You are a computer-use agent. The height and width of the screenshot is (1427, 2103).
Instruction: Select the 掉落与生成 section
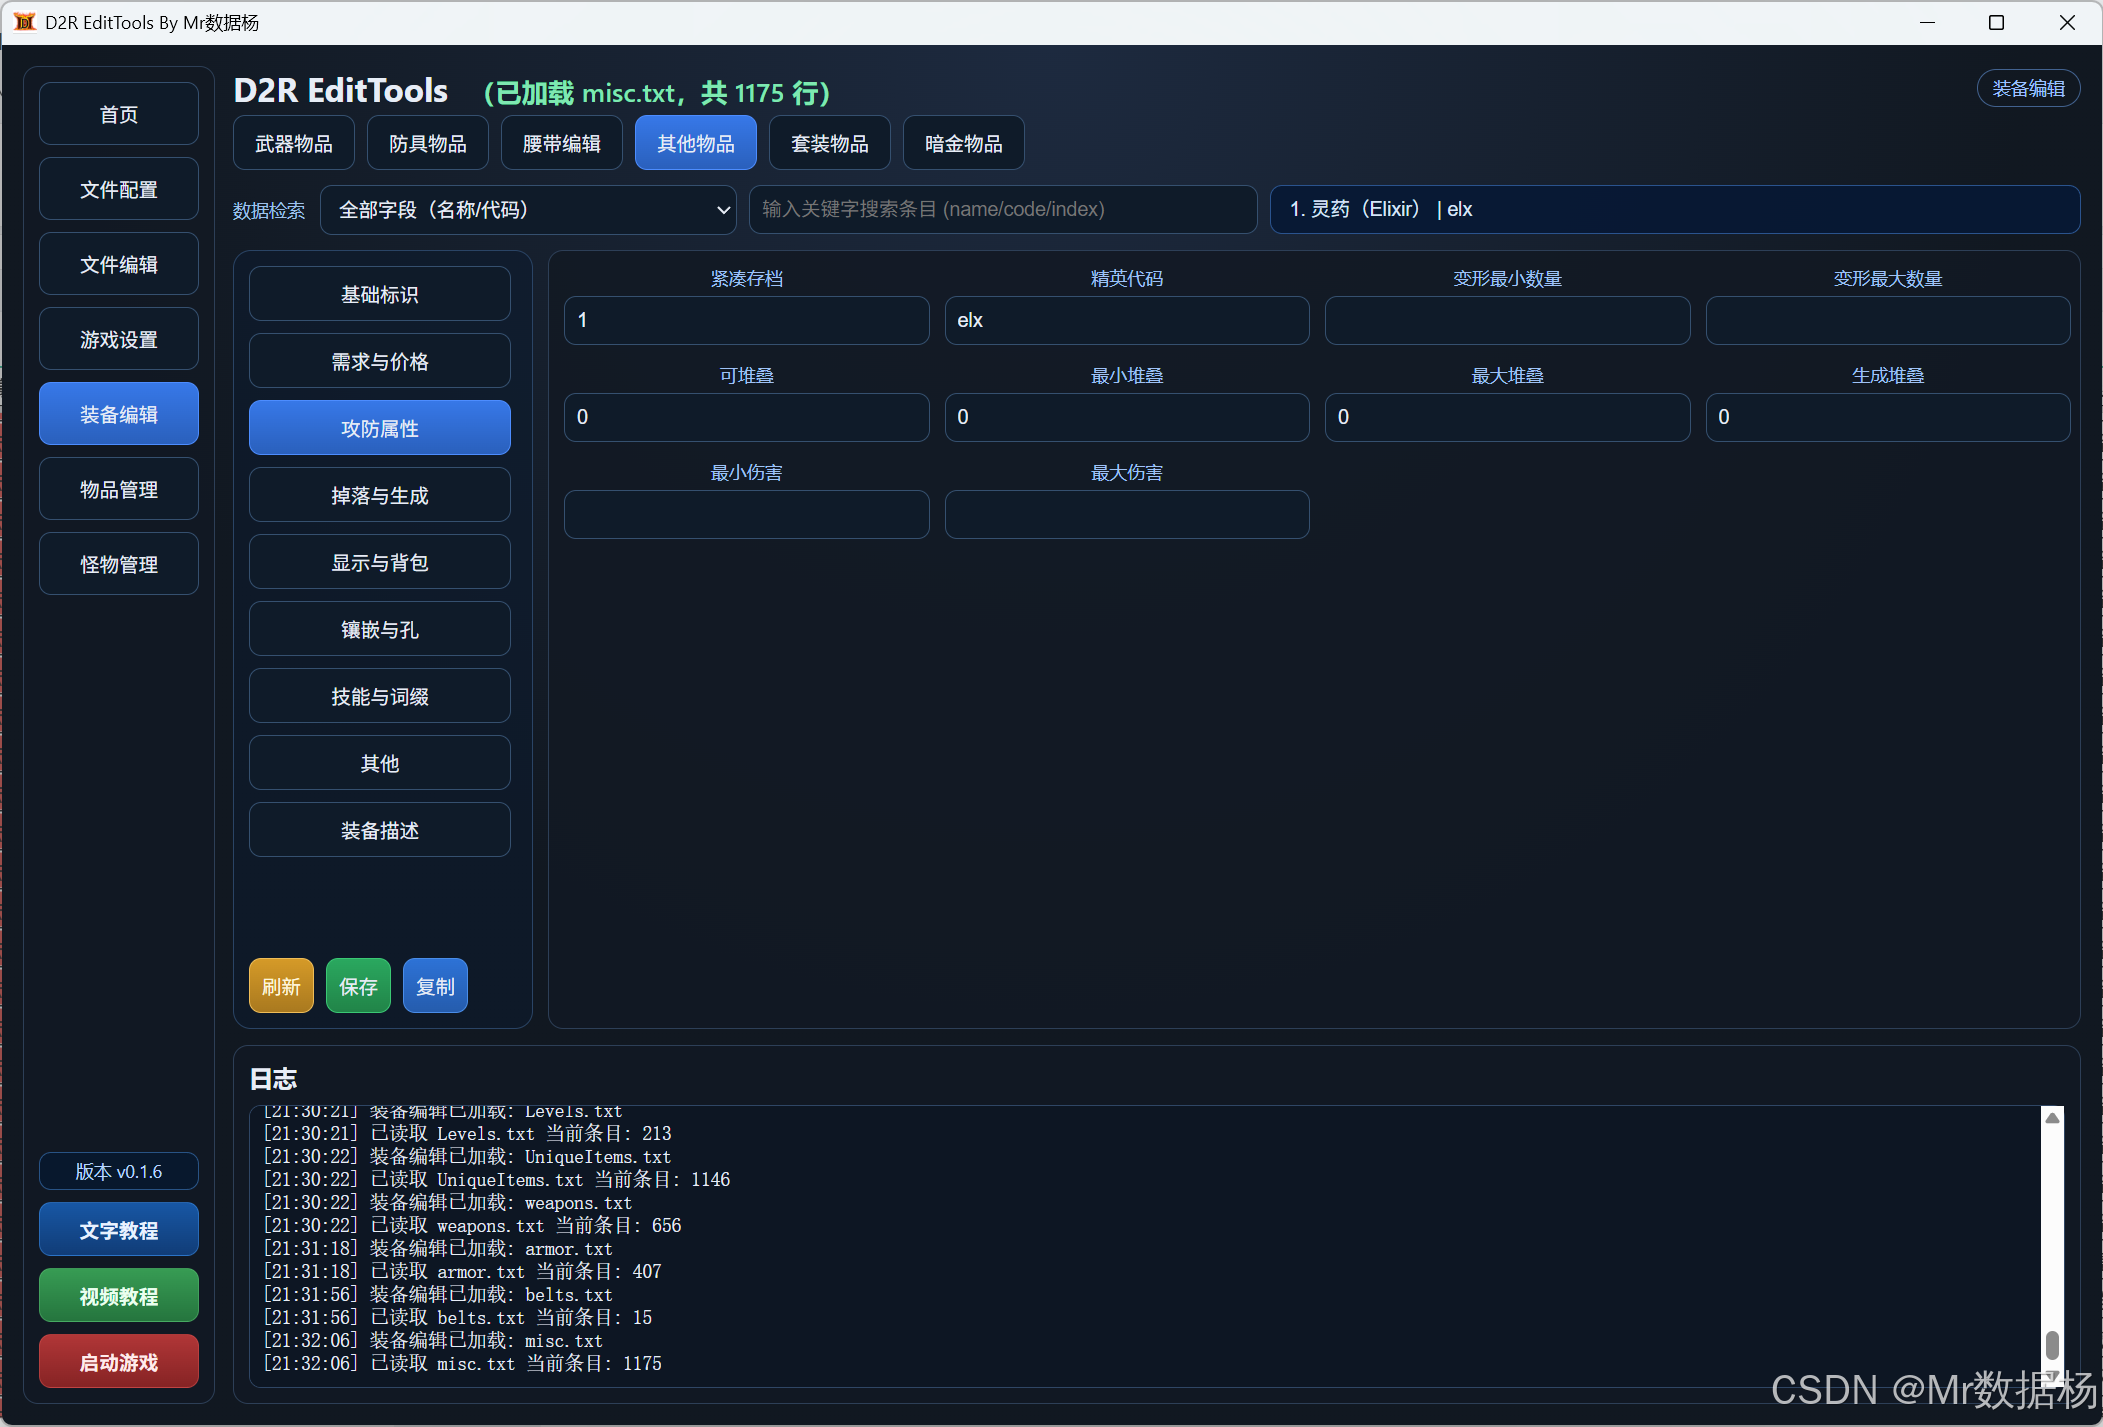pyautogui.click(x=379, y=496)
